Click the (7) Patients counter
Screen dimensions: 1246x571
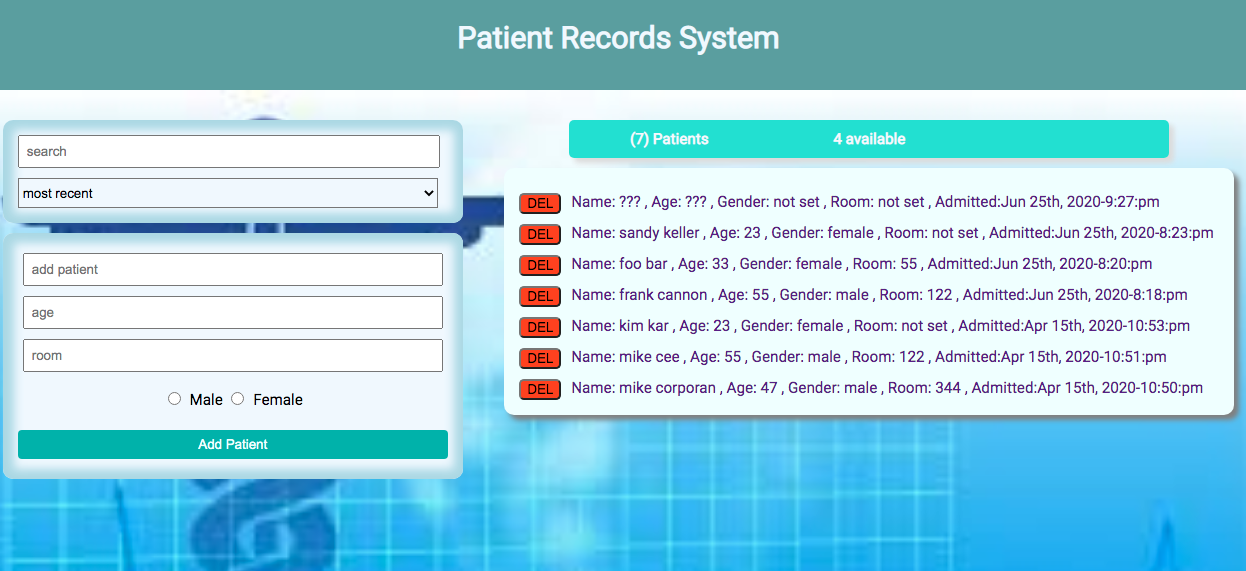tap(669, 139)
